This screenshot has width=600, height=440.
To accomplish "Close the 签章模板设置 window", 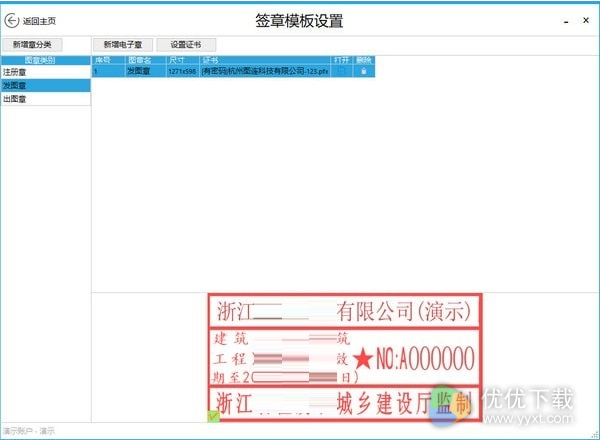I will point(586,20).
